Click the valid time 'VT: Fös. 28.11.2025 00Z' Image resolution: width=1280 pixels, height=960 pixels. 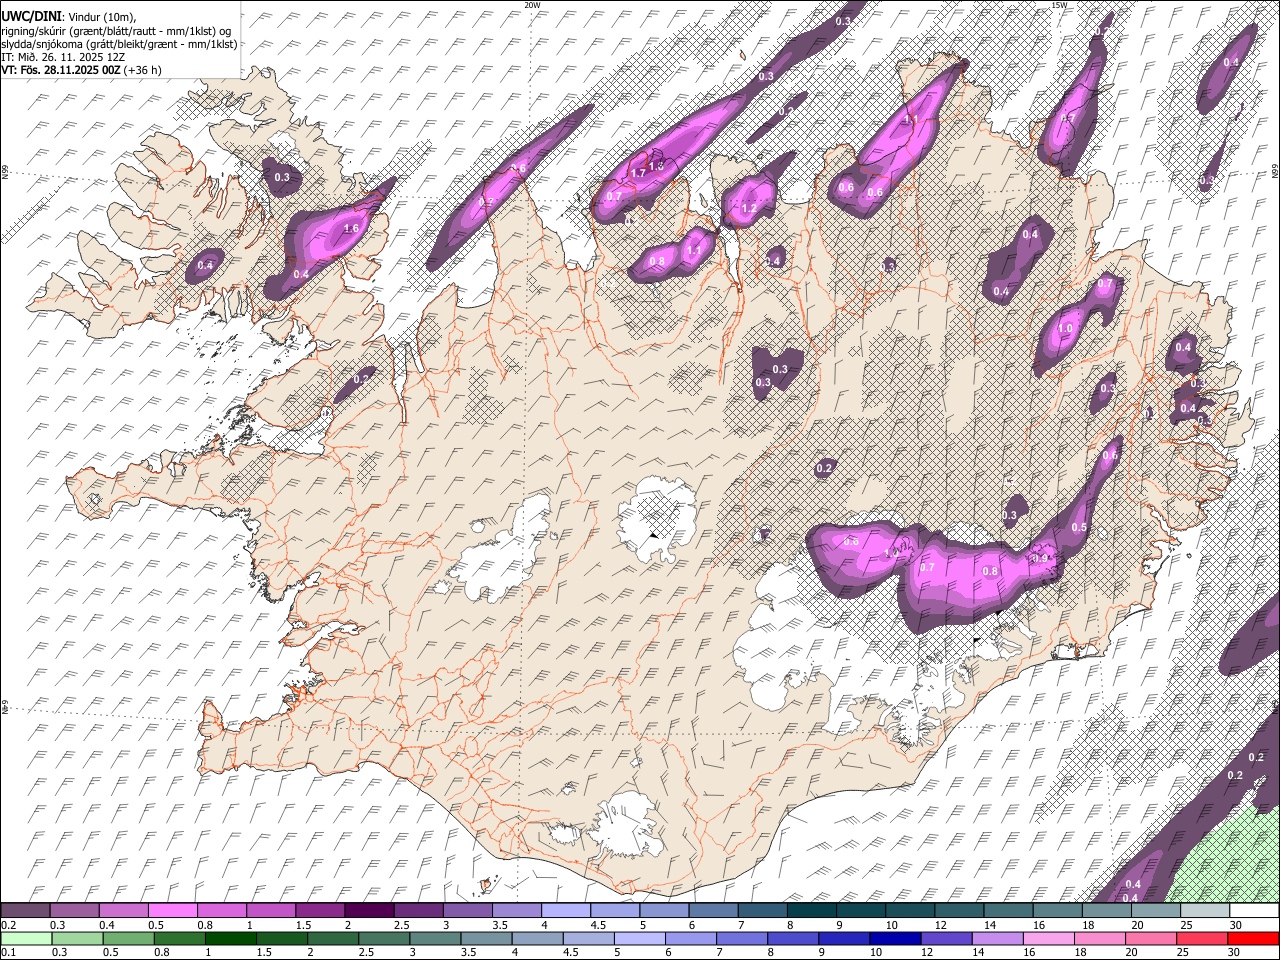pyautogui.click(x=61, y=70)
